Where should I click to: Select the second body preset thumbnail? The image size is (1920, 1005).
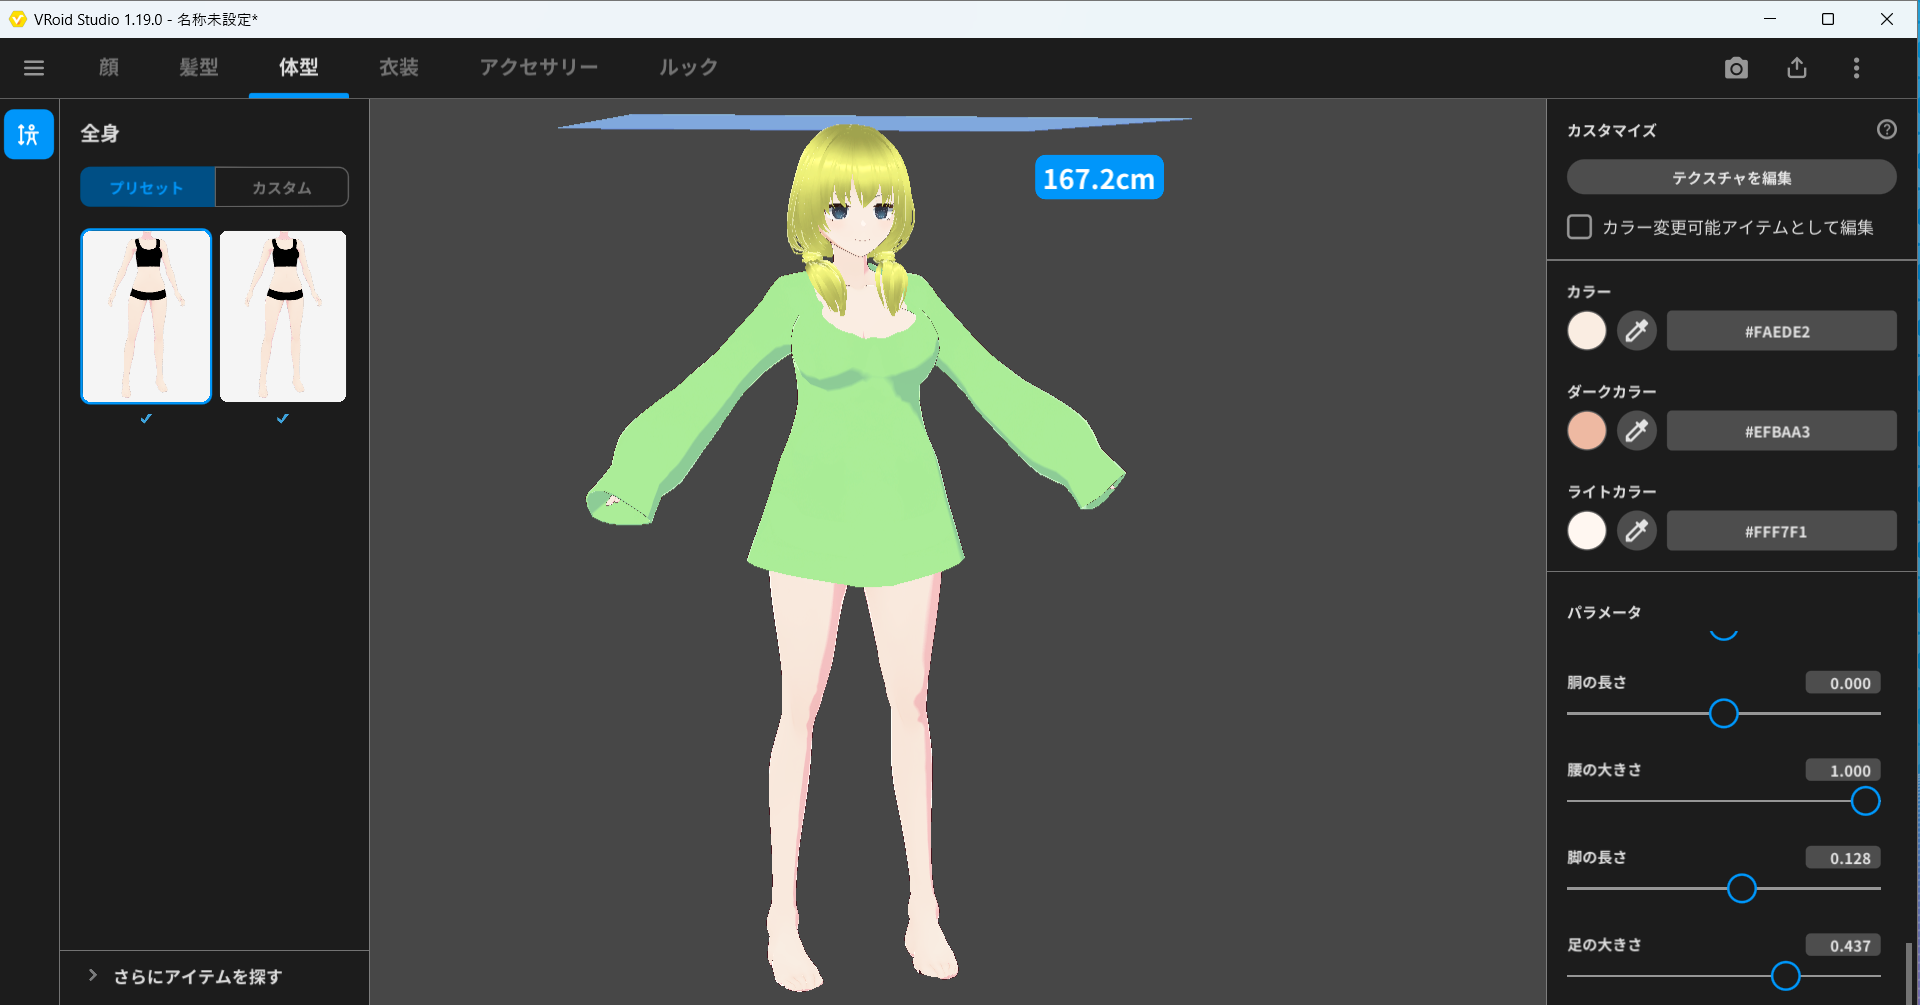click(283, 316)
